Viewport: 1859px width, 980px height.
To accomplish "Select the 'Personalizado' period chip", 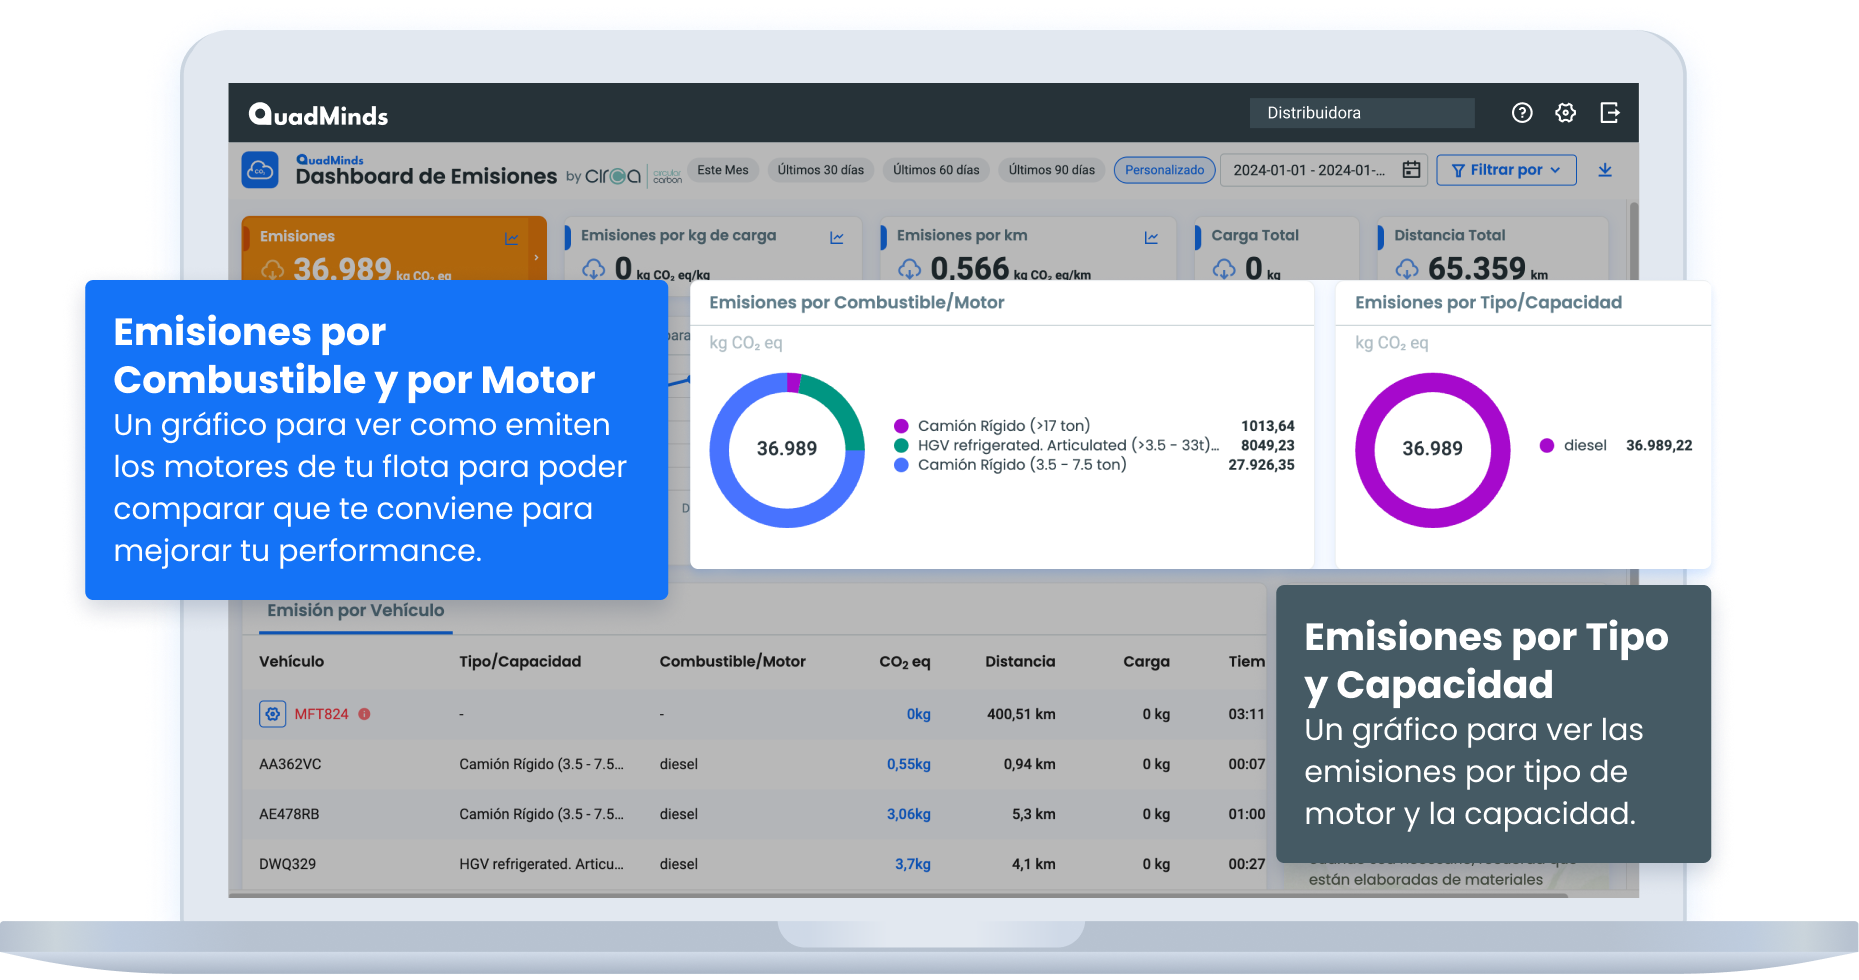I will point(1164,170).
